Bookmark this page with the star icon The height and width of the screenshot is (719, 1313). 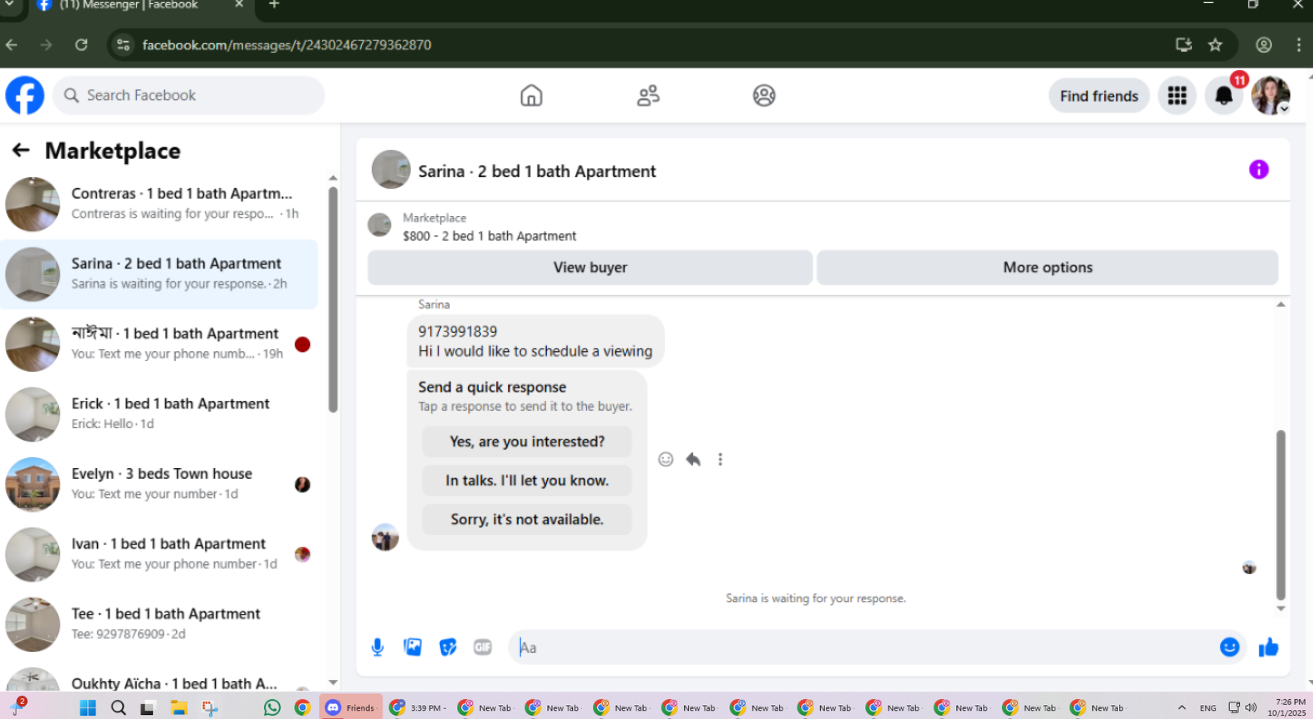point(1215,45)
